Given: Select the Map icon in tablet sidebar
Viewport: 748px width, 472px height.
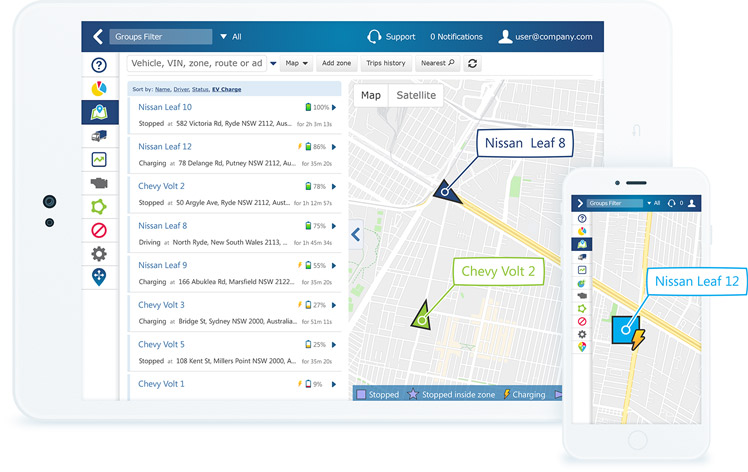Looking at the screenshot, I should coord(99,113).
